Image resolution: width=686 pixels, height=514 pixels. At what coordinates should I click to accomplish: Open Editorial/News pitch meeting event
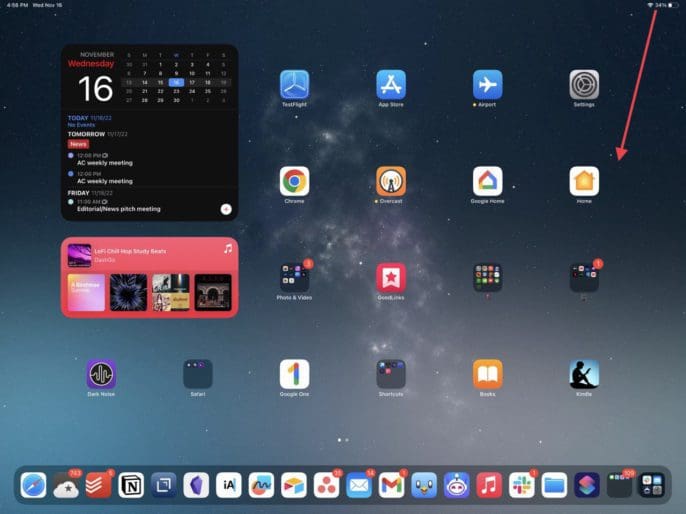coord(119,209)
